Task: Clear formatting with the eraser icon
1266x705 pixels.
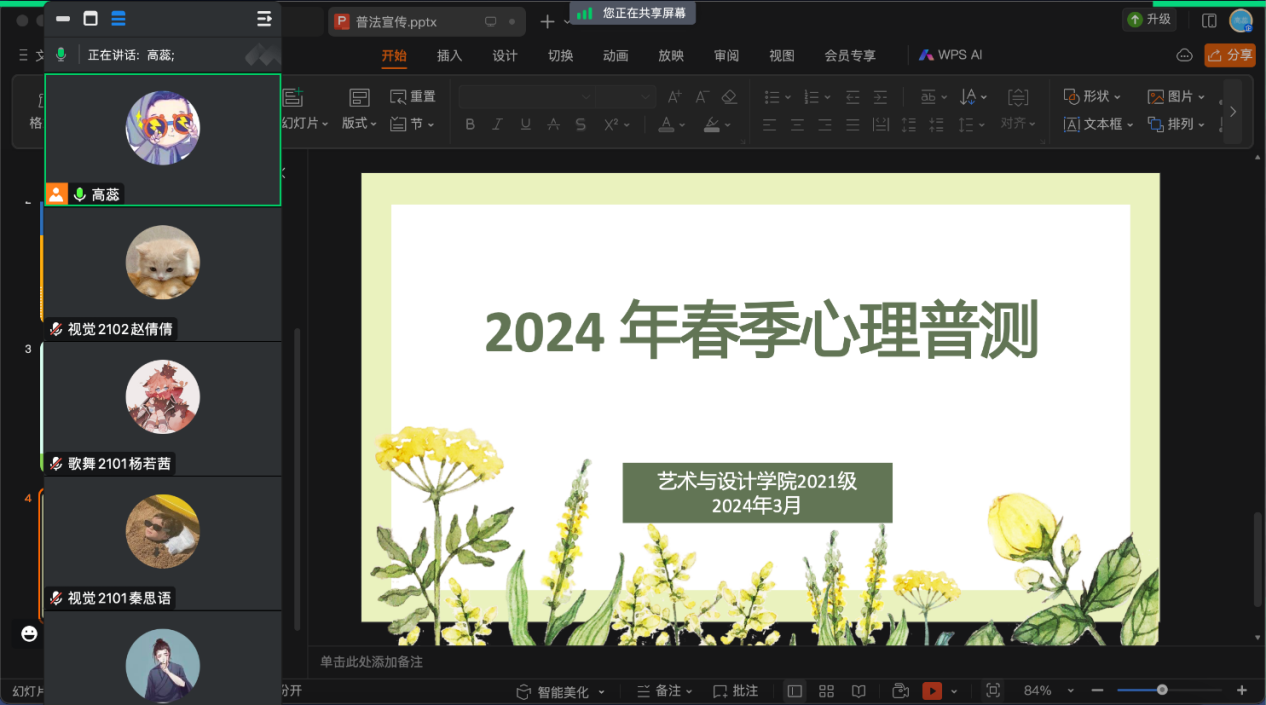Action: 729,97
